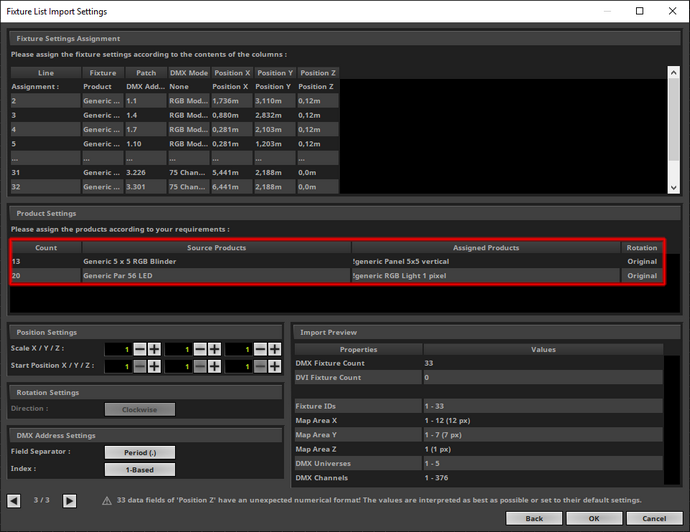This screenshot has height=532, width=690.
Task: Click the DMX Mode column header
Action: (x=189, y=73)
